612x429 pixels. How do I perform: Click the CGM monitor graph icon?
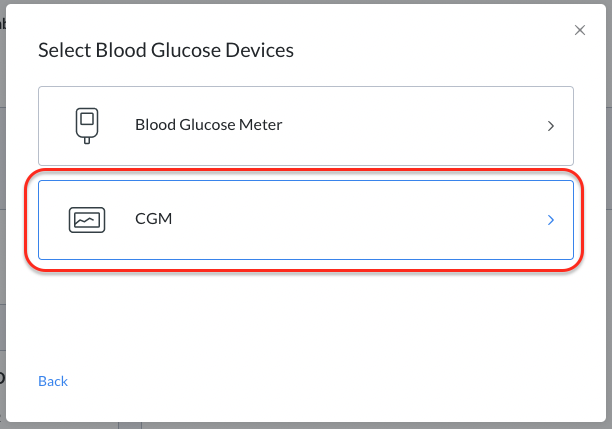86,219
